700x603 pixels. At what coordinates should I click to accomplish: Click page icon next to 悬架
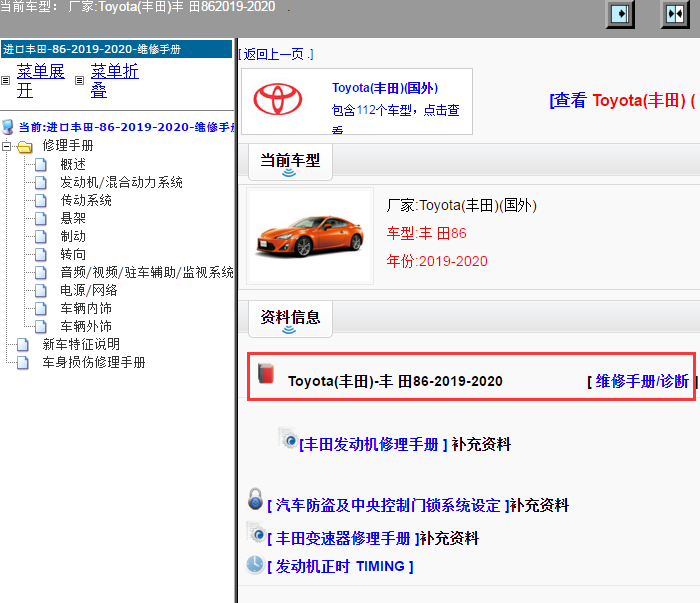tap(41, 218)
